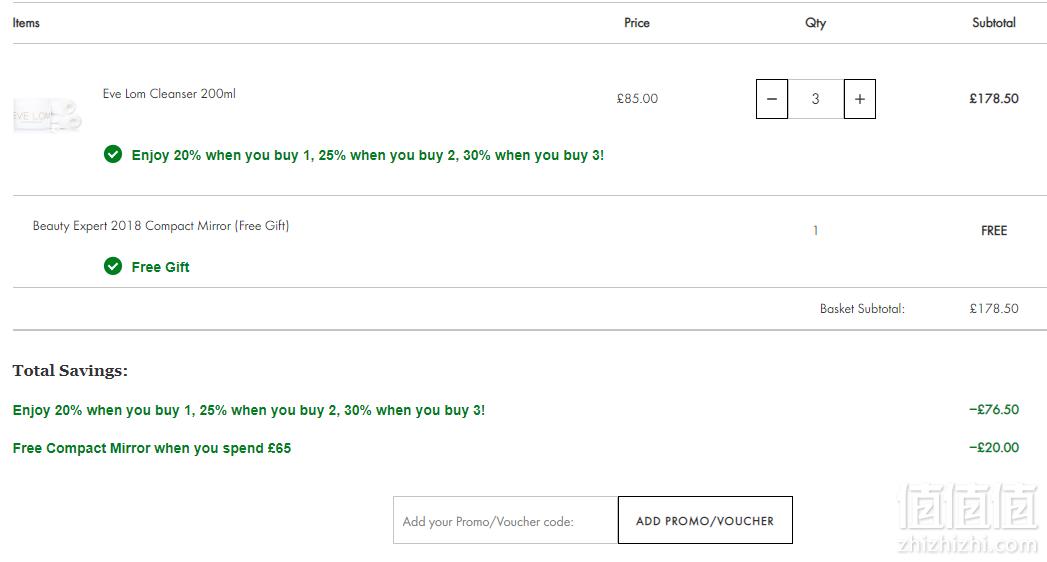Click the ADD PROMO/VOUCHER button
Screen dimensions: 1047x562
tap(705, 520)
